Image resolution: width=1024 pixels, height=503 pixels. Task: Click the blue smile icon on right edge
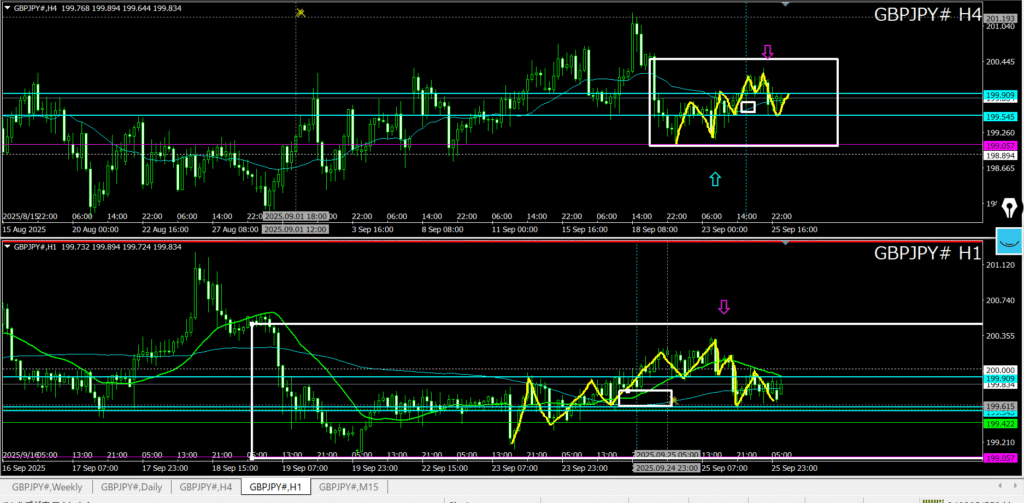[1009, 242]
